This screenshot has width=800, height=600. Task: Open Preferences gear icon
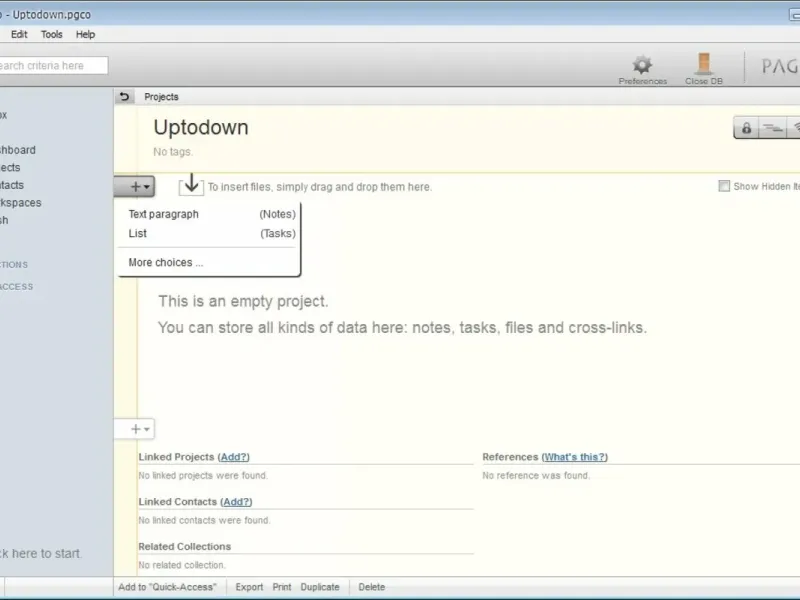point(642,65)
